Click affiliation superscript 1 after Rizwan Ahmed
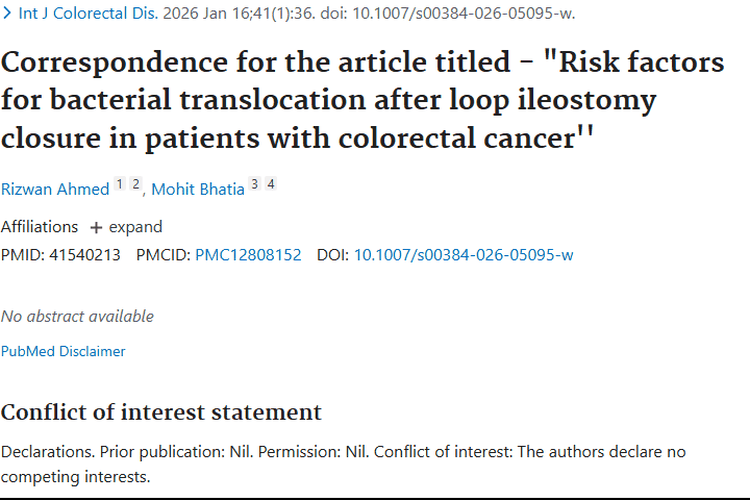The image size is (750, 500). (119, 185)
